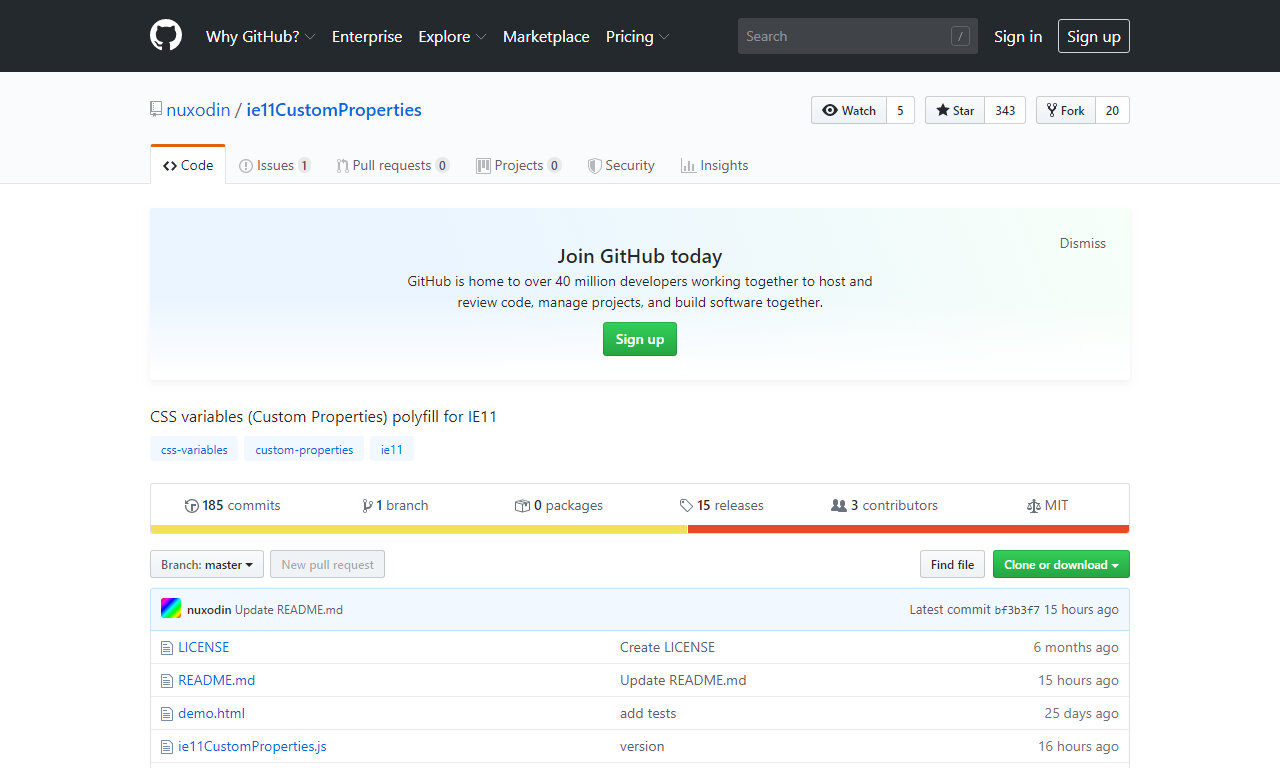Viewport: 1280px width, 768px height.
Task: Switch to the Issues tab
Action: (274, 166)
